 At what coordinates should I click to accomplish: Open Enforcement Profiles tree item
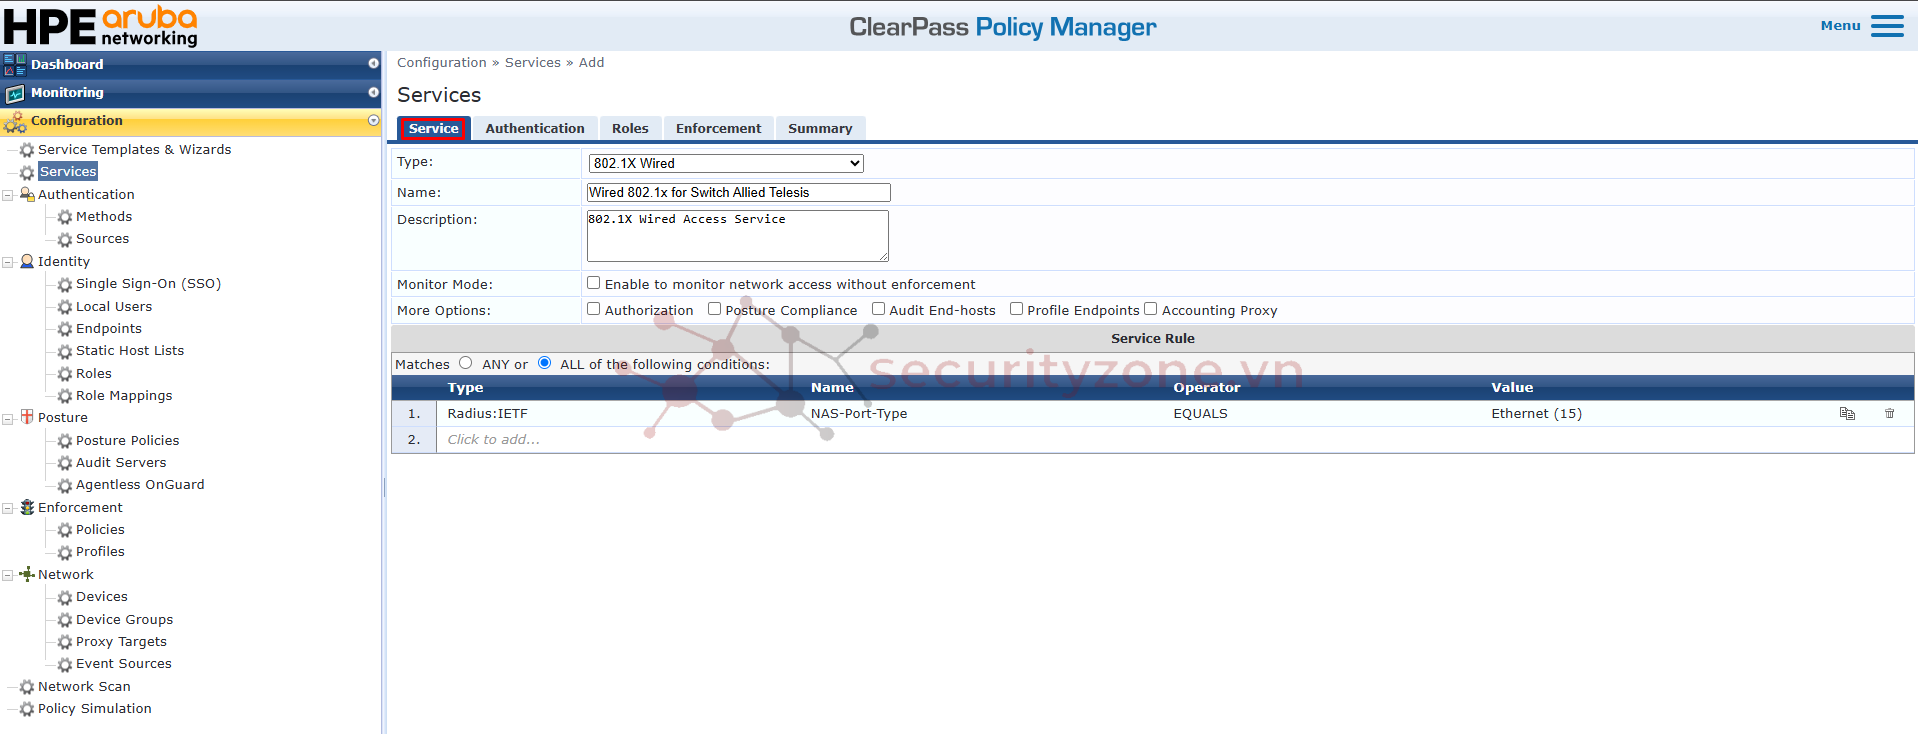click(100, 552)
